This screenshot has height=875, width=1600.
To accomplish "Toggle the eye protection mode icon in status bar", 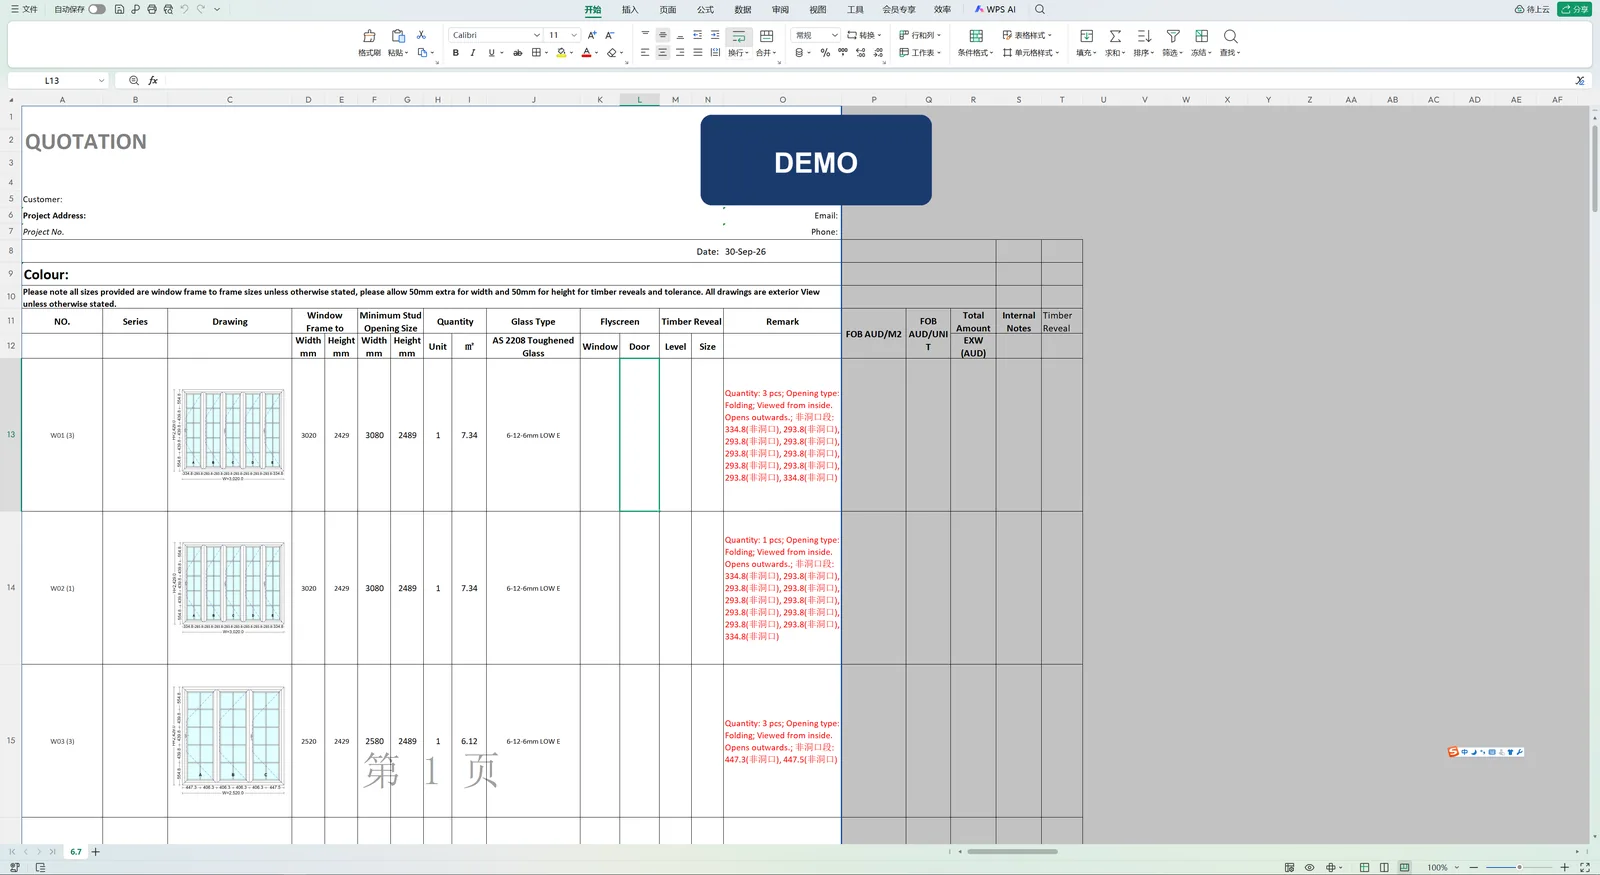I will coord(1309,867).
